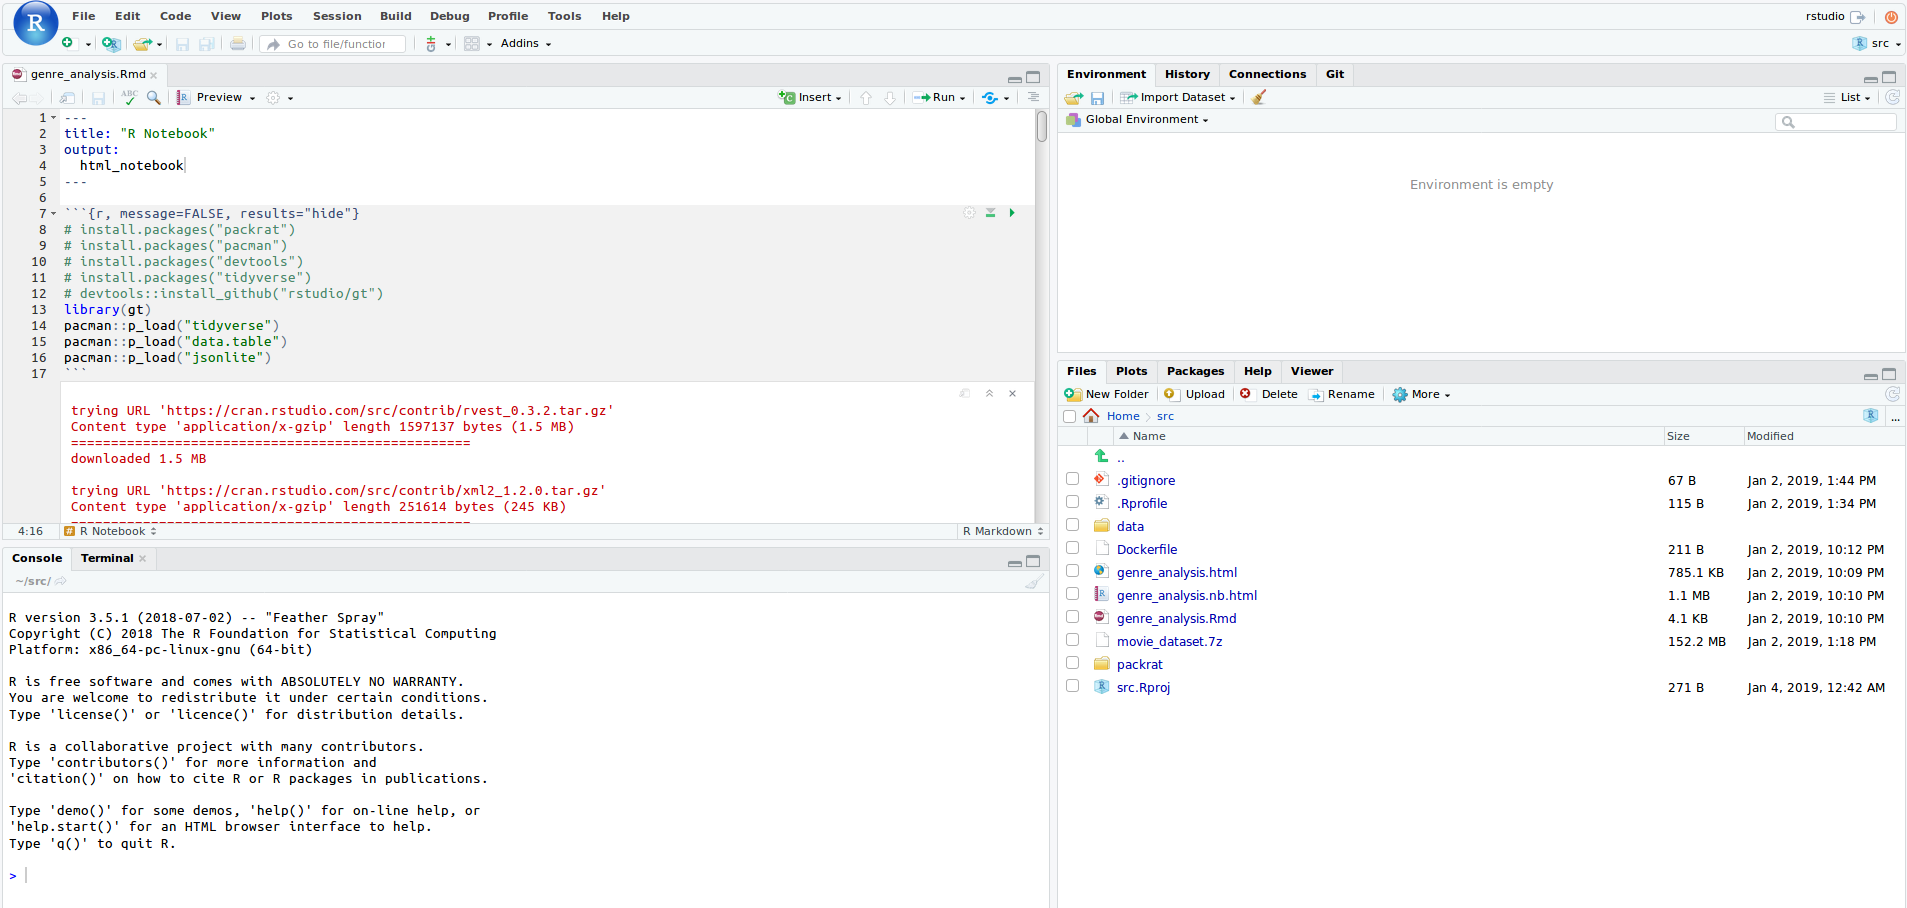1907x908 pixels.
Task: Open the Insert chunk dropdown
Action: 810,97
